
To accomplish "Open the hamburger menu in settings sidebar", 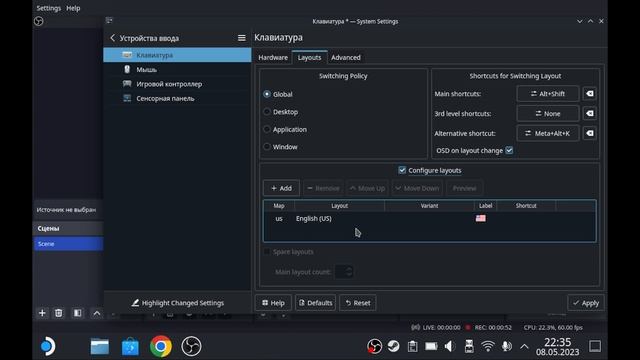I will (x=242, y=38).
